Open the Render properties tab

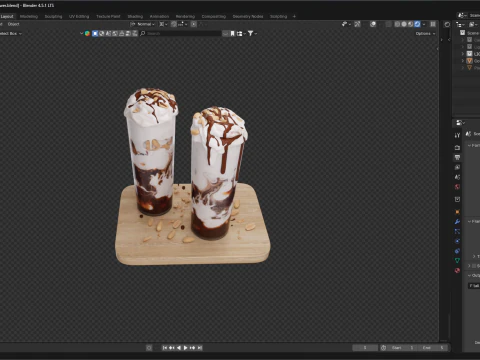point(457,147)
